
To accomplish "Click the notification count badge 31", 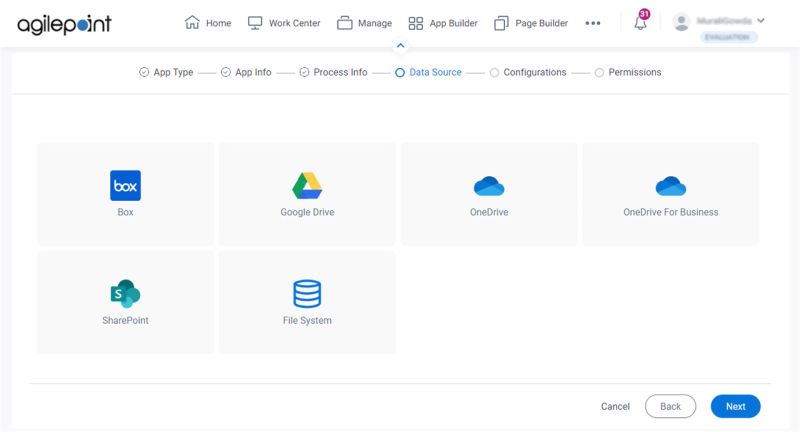I will click(x=644, y=14).
